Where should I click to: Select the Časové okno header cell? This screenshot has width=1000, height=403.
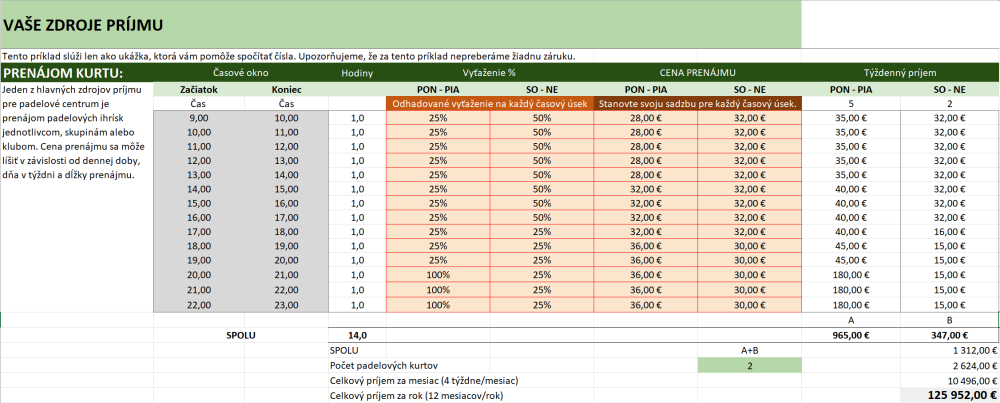[x=240, y=73]
